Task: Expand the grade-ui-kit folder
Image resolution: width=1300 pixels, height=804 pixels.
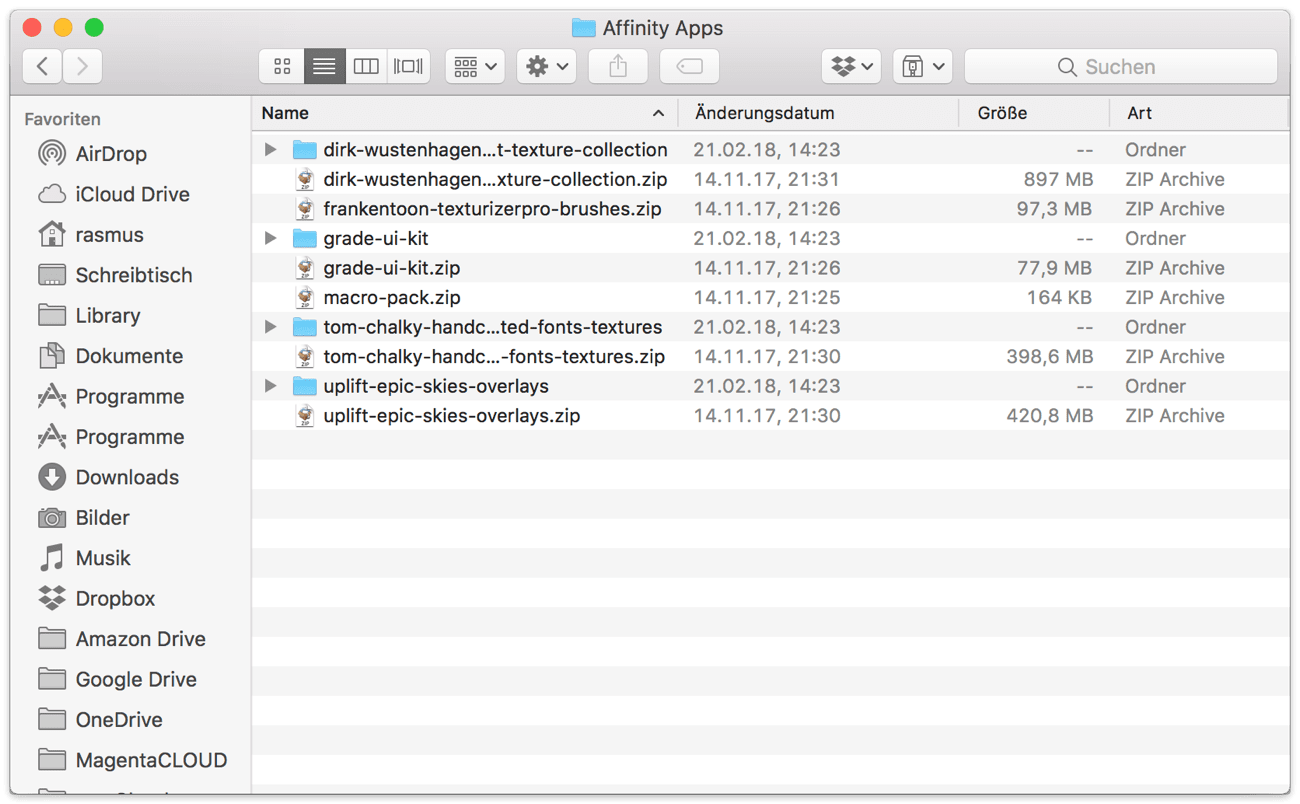Action: pos(271,238)
